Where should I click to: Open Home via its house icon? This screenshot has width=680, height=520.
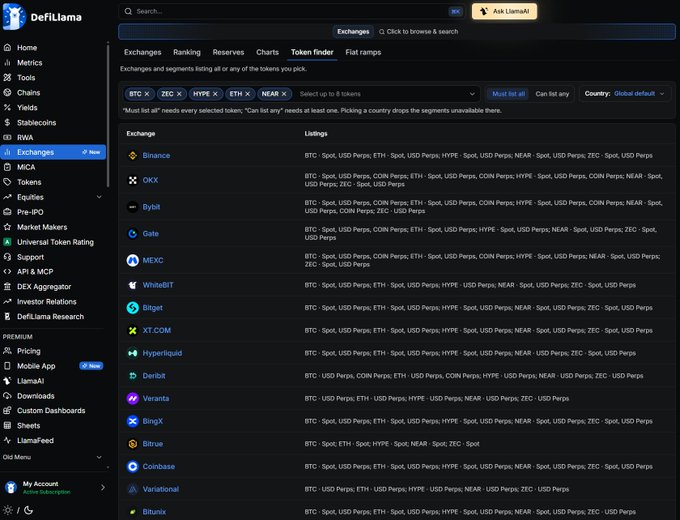coord(7,47)
